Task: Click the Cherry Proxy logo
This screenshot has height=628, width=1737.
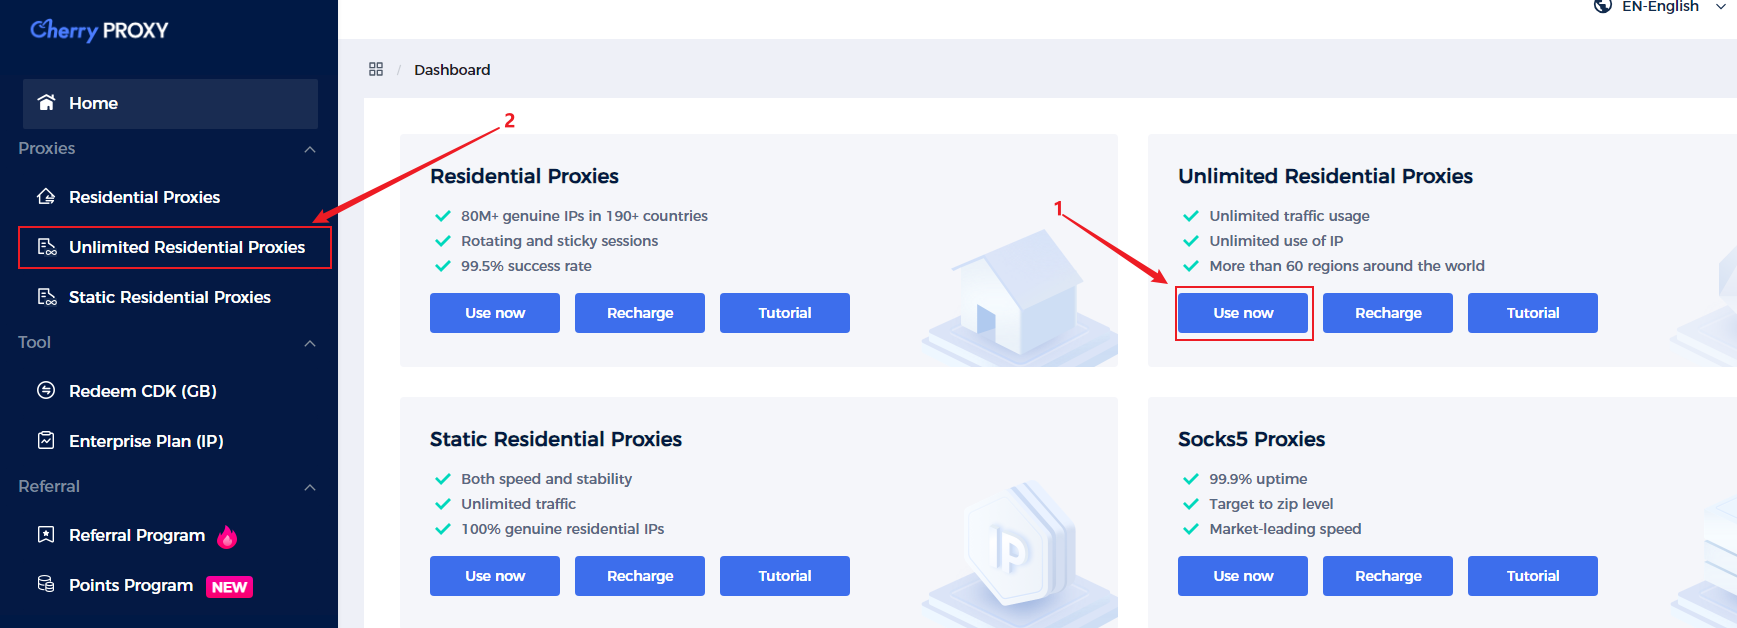Action: [x=99, y=30]
